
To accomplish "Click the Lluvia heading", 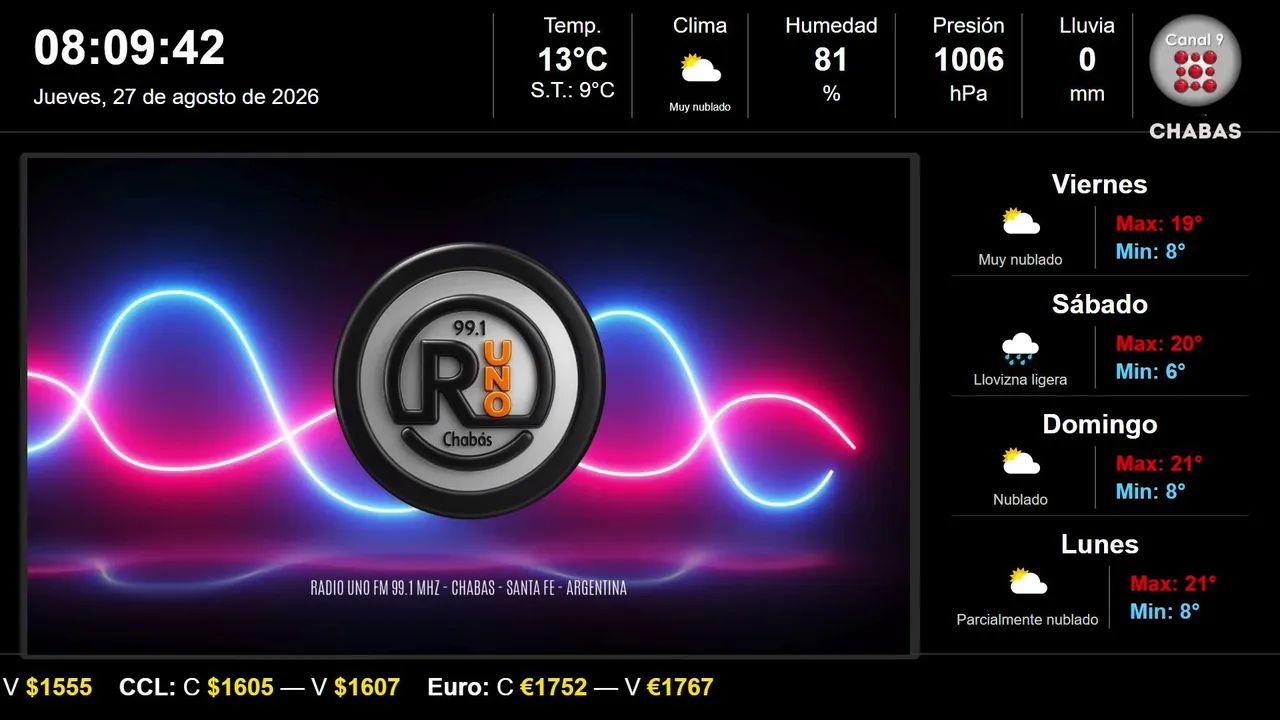I will (x=1087, y=26).
